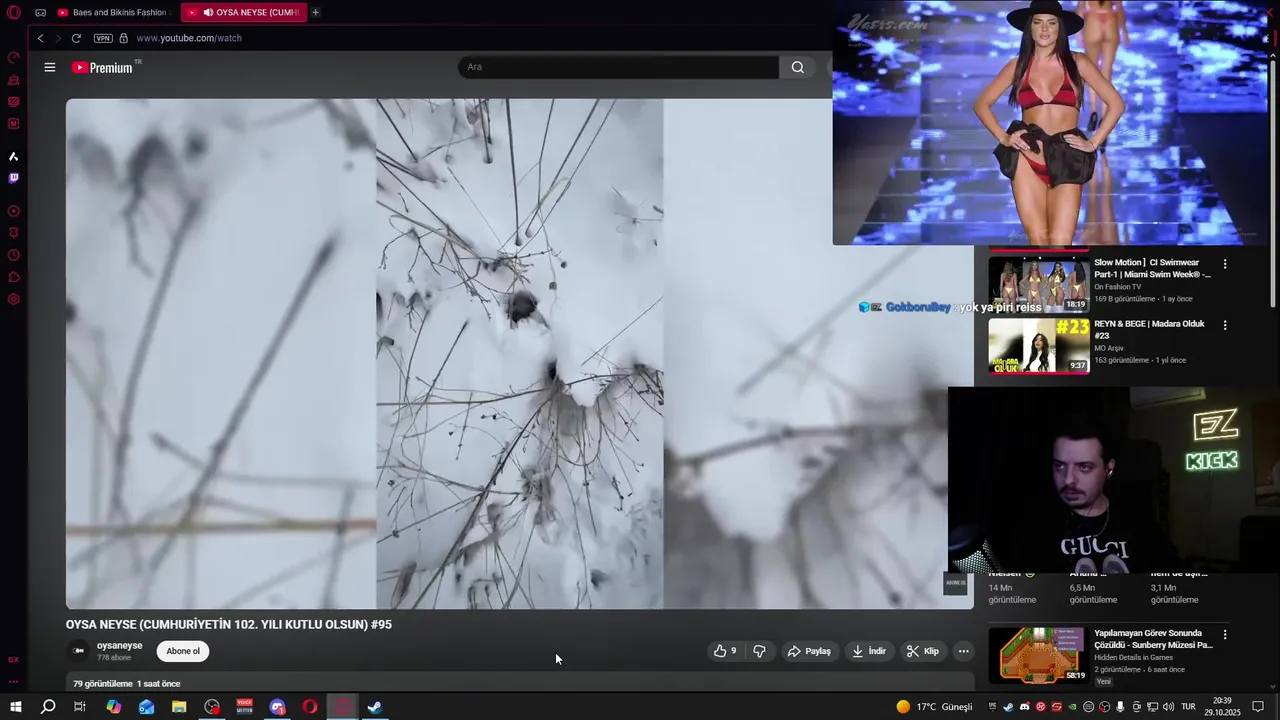Switch to the OYSA NEYSE tab
This screenshot has height=720, width=1280.
pyautogui.click(x=243, y=12)
